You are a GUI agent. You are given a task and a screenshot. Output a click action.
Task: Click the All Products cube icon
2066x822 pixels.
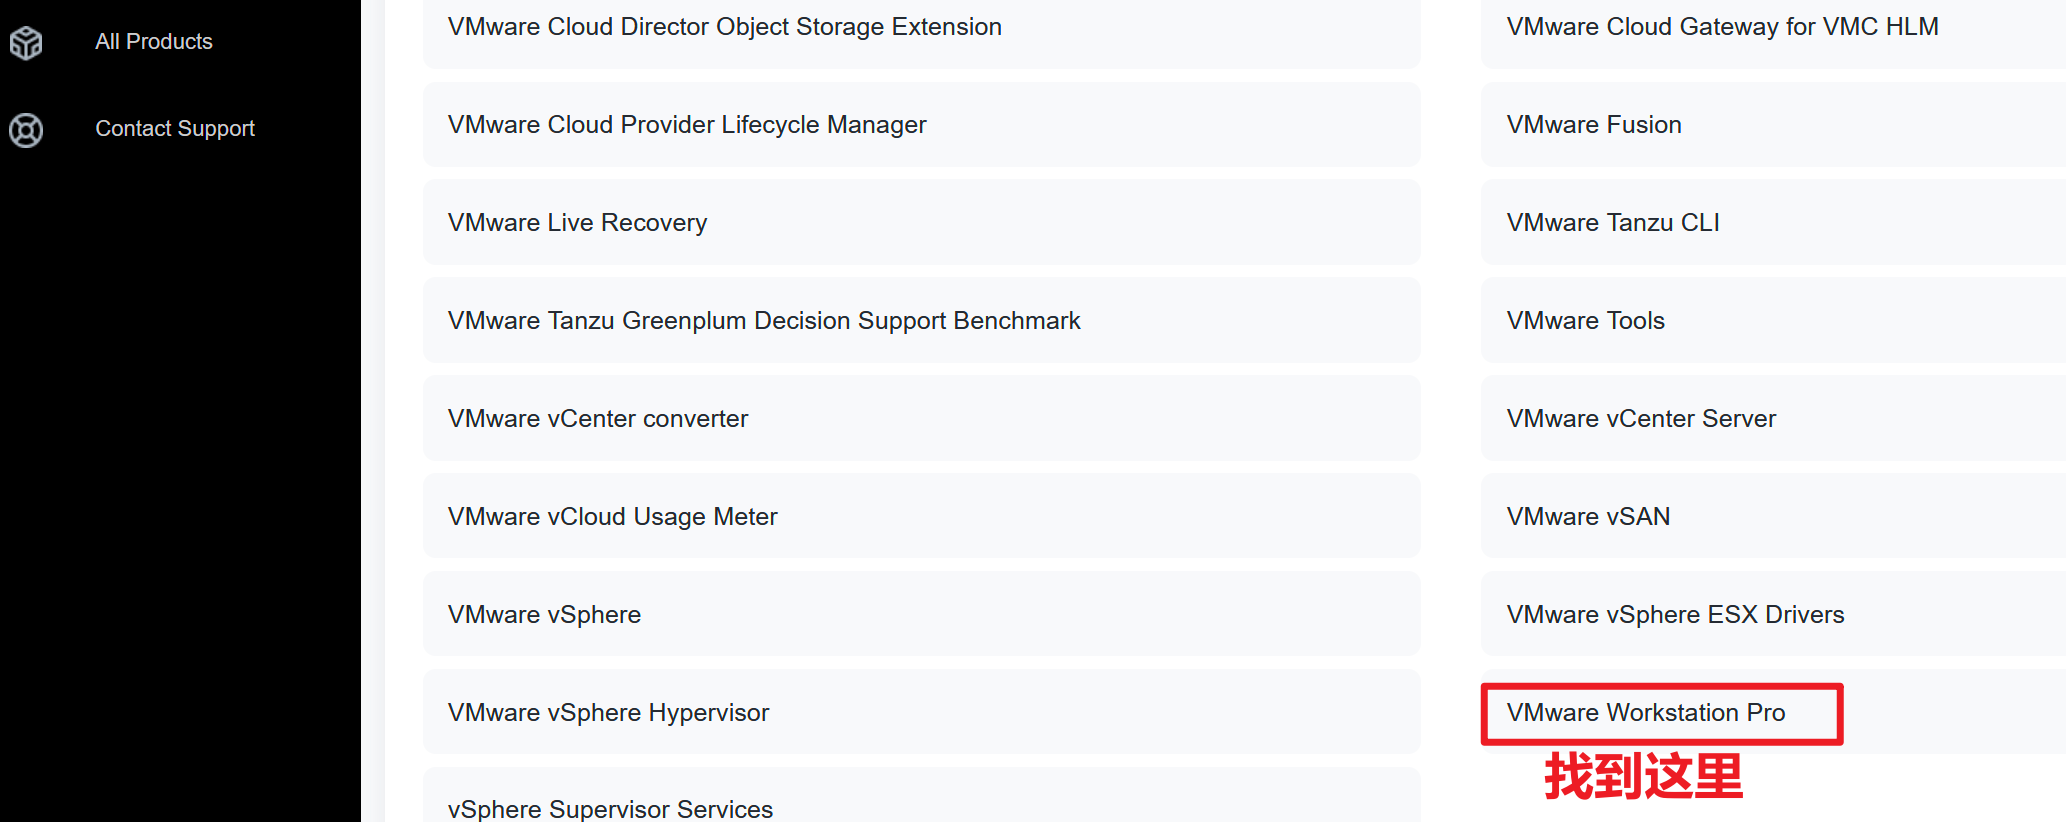pos(26,42)
